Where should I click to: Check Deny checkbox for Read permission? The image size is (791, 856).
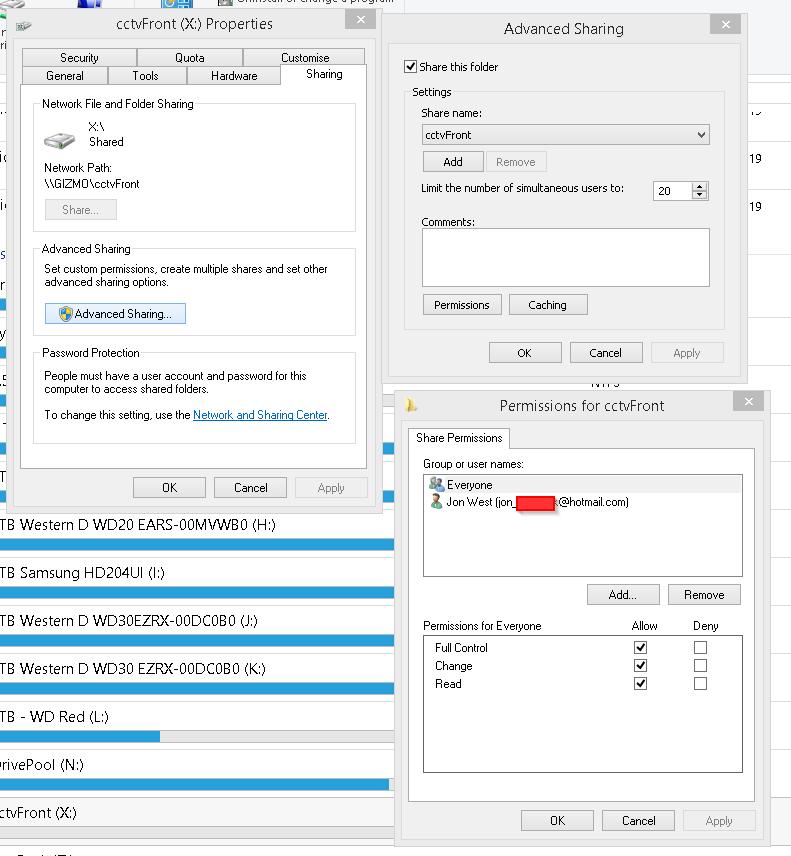pos(700,684)
